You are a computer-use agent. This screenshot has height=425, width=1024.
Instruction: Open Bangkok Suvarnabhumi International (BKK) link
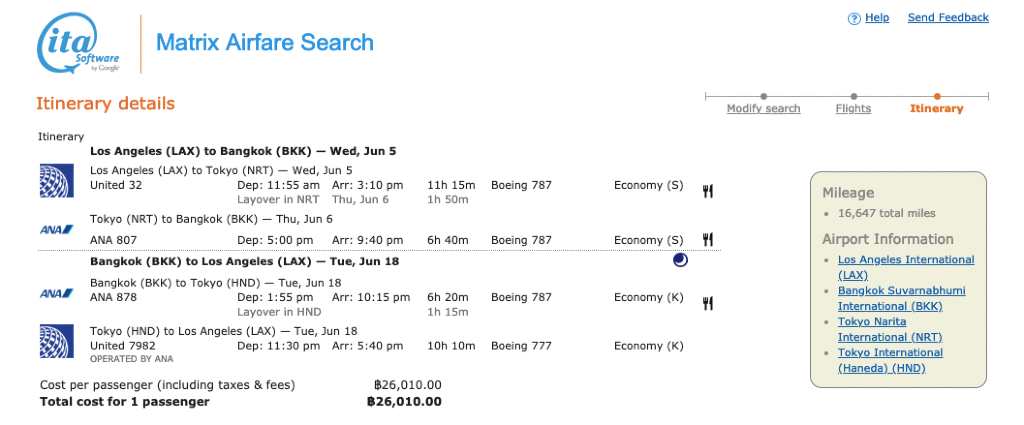(901, 298)
